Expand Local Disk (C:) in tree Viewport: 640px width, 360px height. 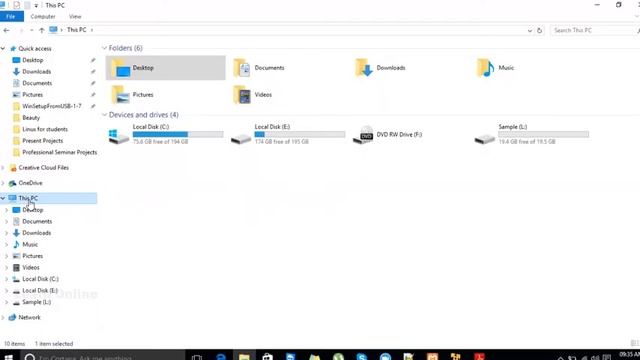pos(7,279)
